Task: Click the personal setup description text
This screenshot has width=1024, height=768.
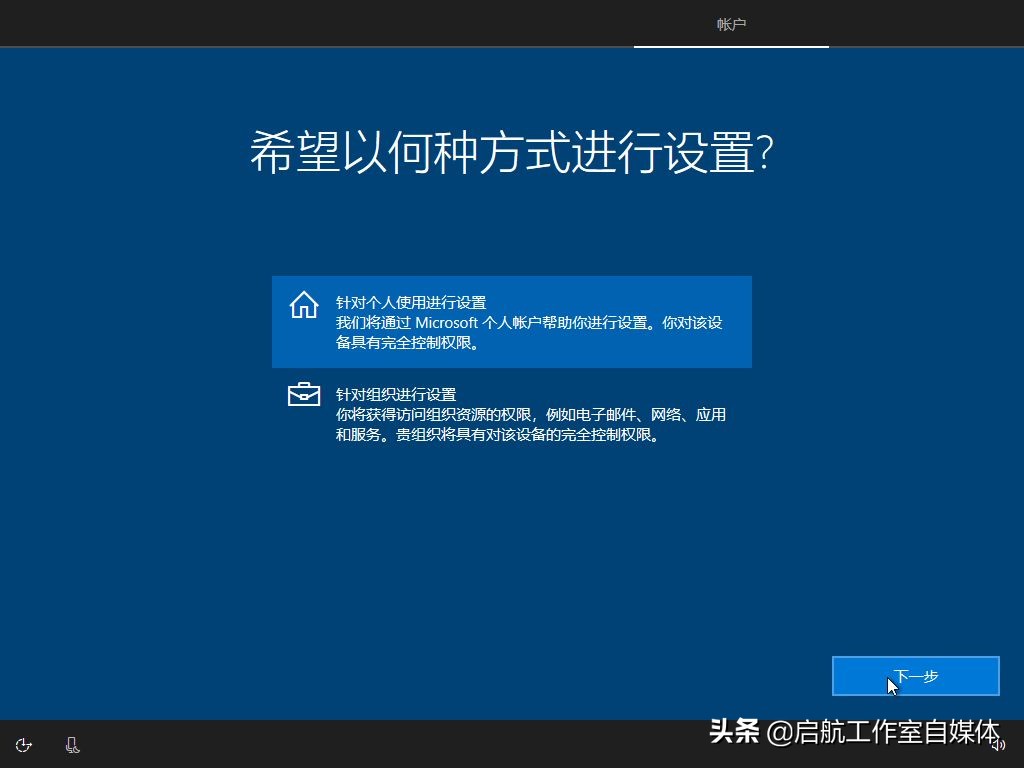Action: pyautogui.click(x=530, y=330)
